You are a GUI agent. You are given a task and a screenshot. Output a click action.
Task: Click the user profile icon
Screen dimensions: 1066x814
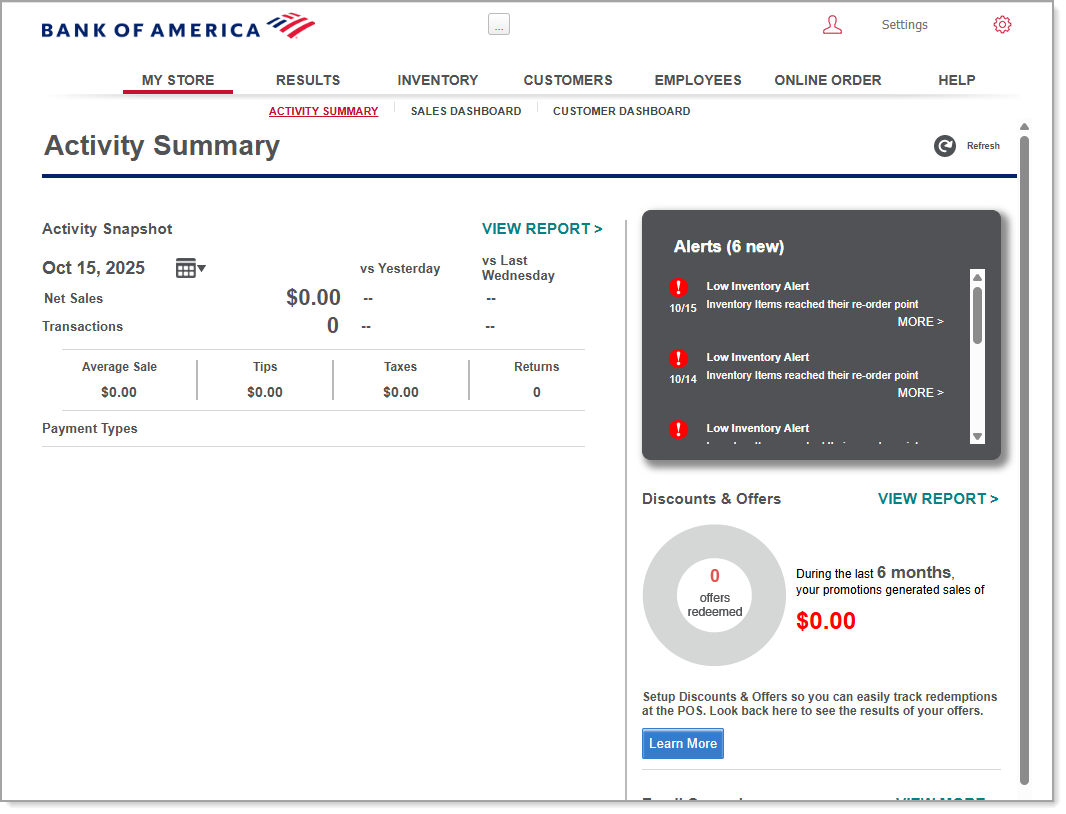(x=832, y=25)
